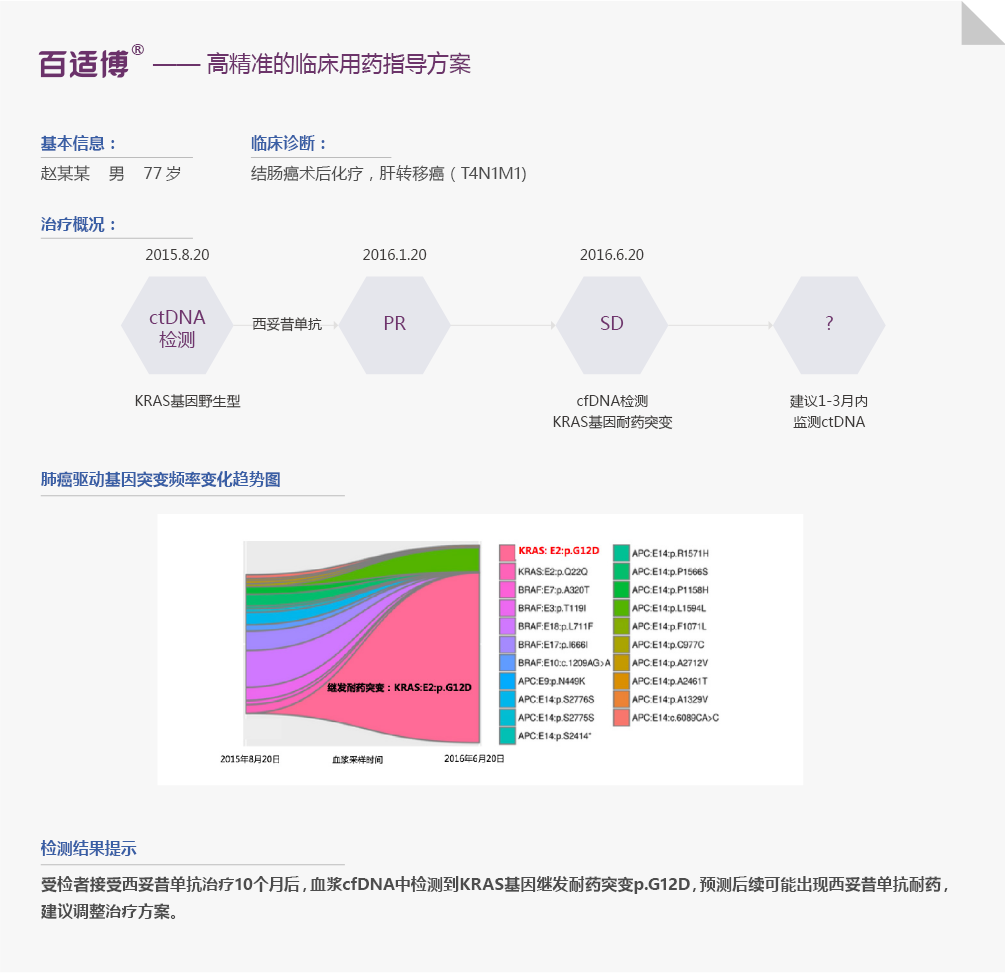Click the APC:E9:p.N449K legend swatch
1005x973 pixels.
pos(507,681)
